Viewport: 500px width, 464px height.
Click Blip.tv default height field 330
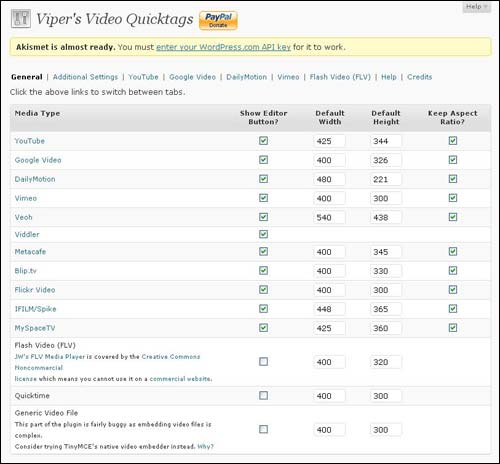click(x=386, y=271)
